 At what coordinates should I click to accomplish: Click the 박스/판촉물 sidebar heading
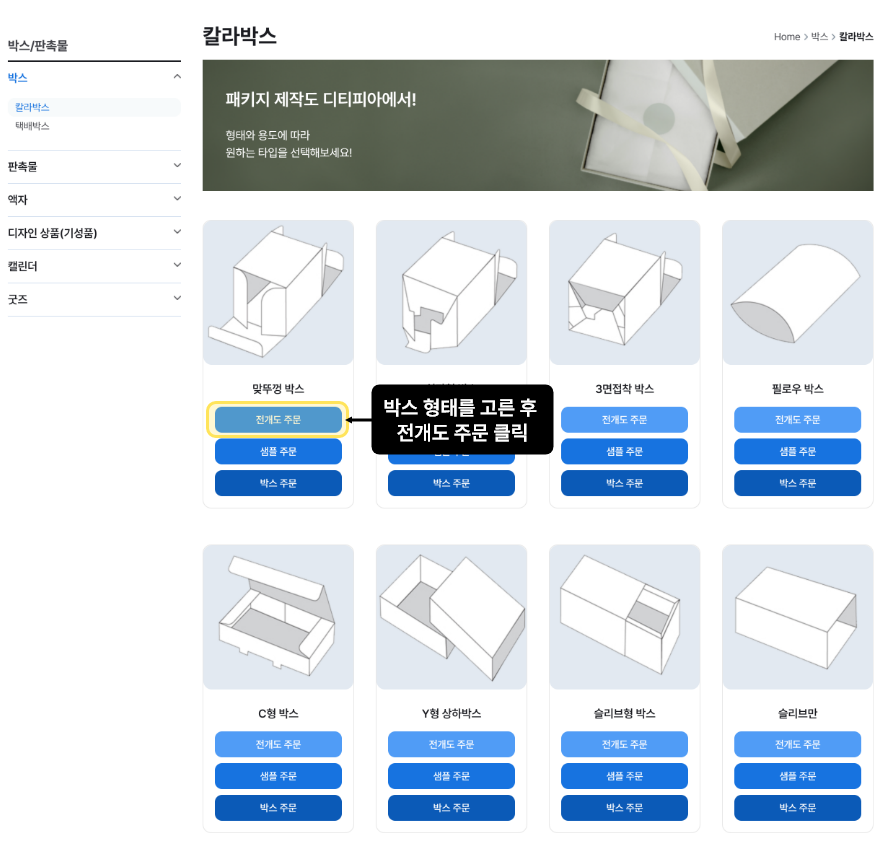(x=37, y=45)
